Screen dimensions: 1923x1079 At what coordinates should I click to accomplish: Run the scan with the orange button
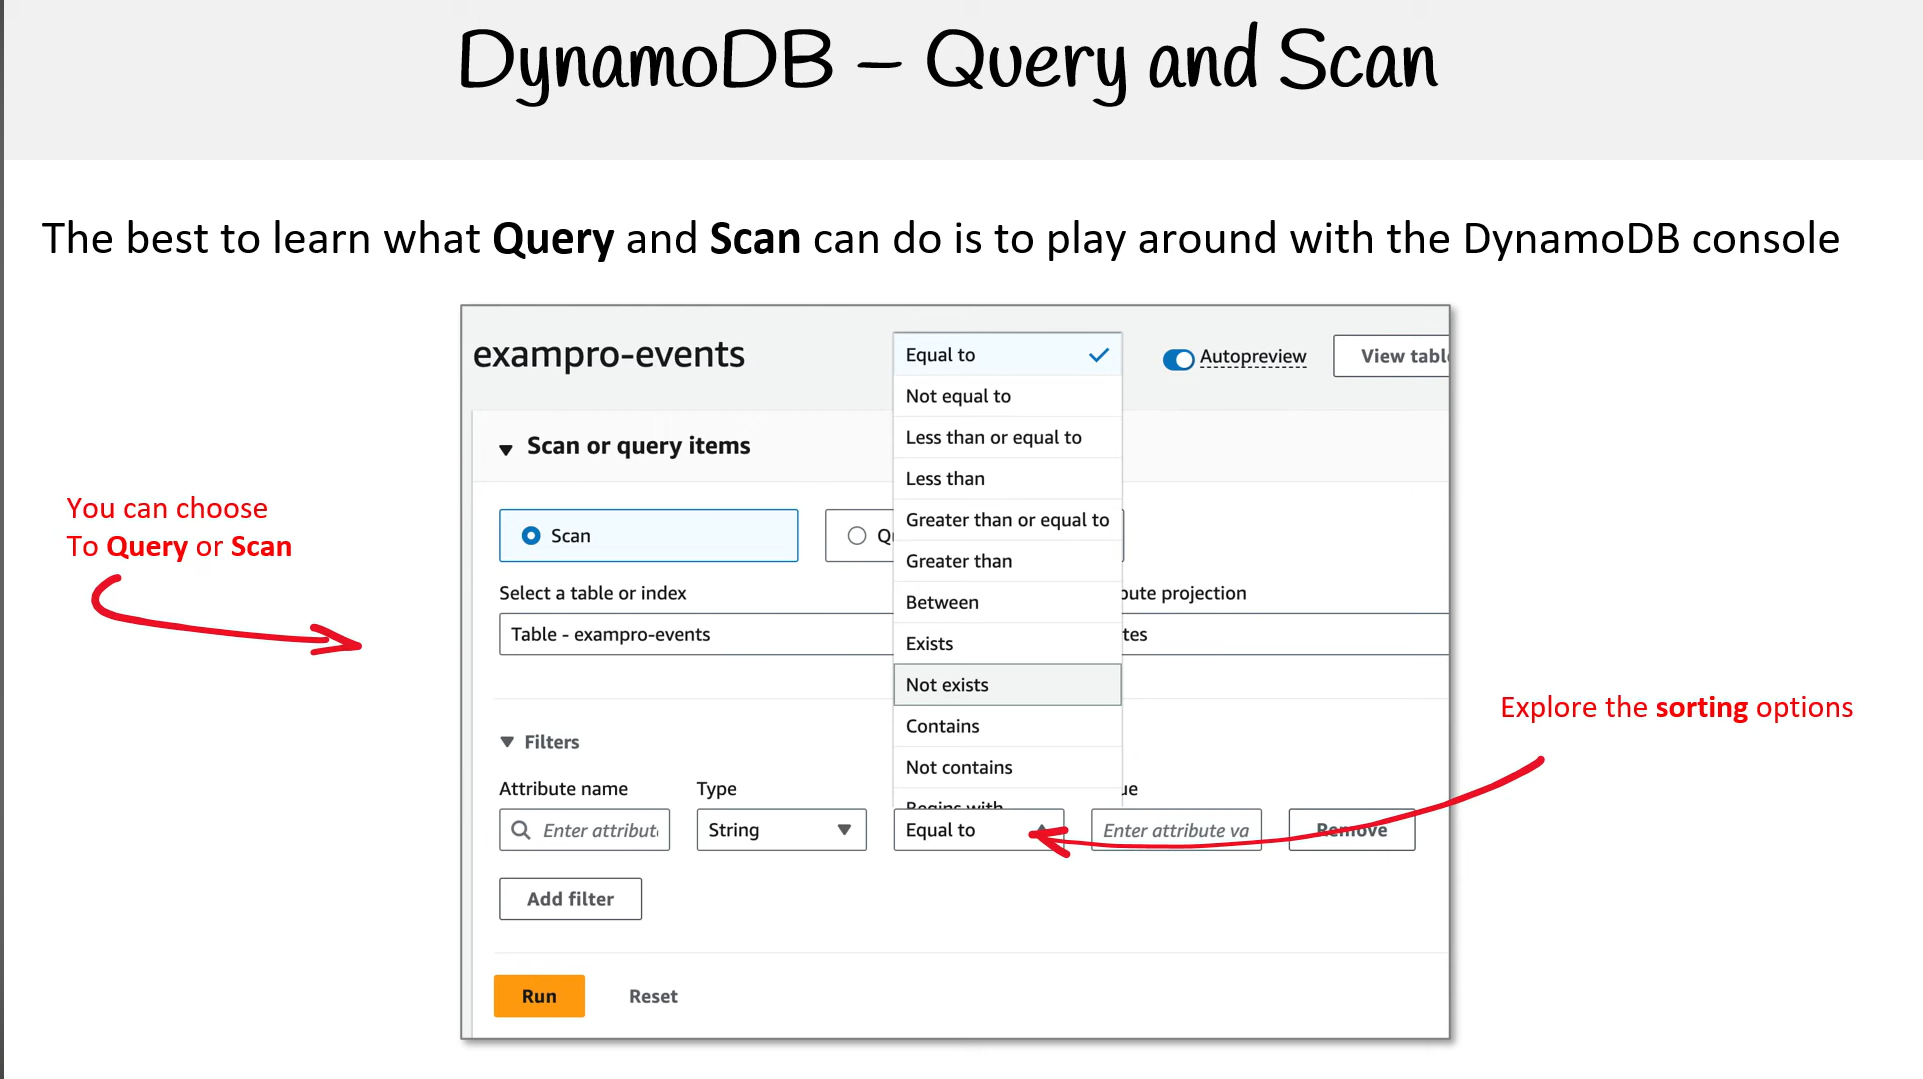tap(539, 996)
